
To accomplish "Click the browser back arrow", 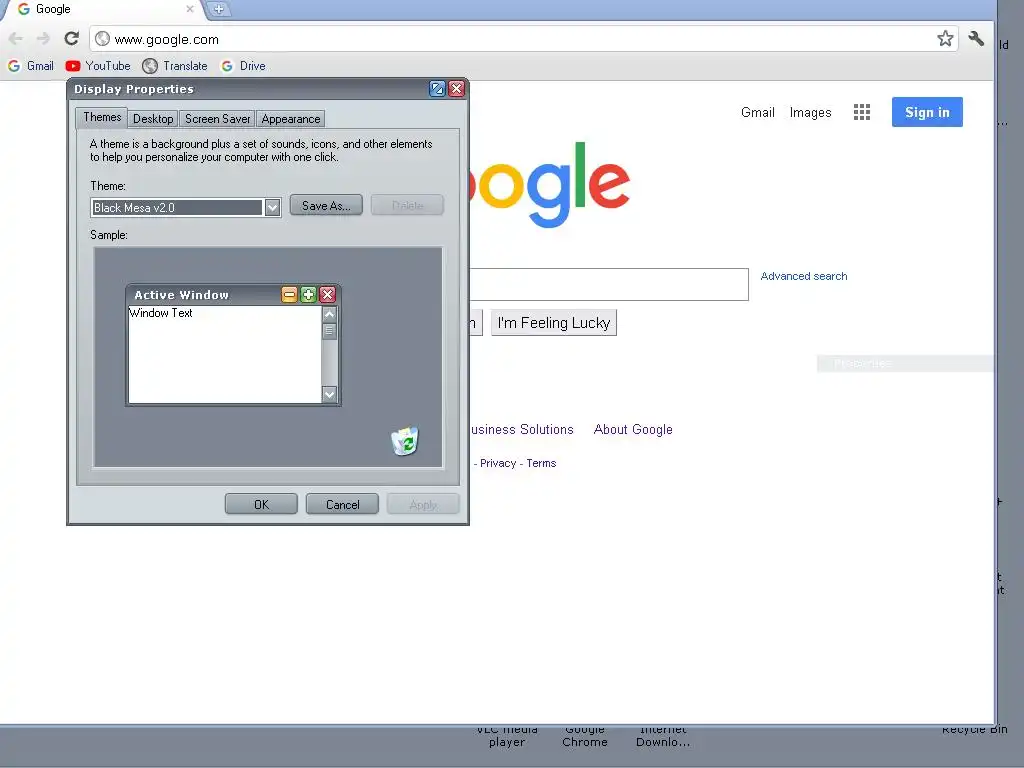I will (x=16, y=39).
